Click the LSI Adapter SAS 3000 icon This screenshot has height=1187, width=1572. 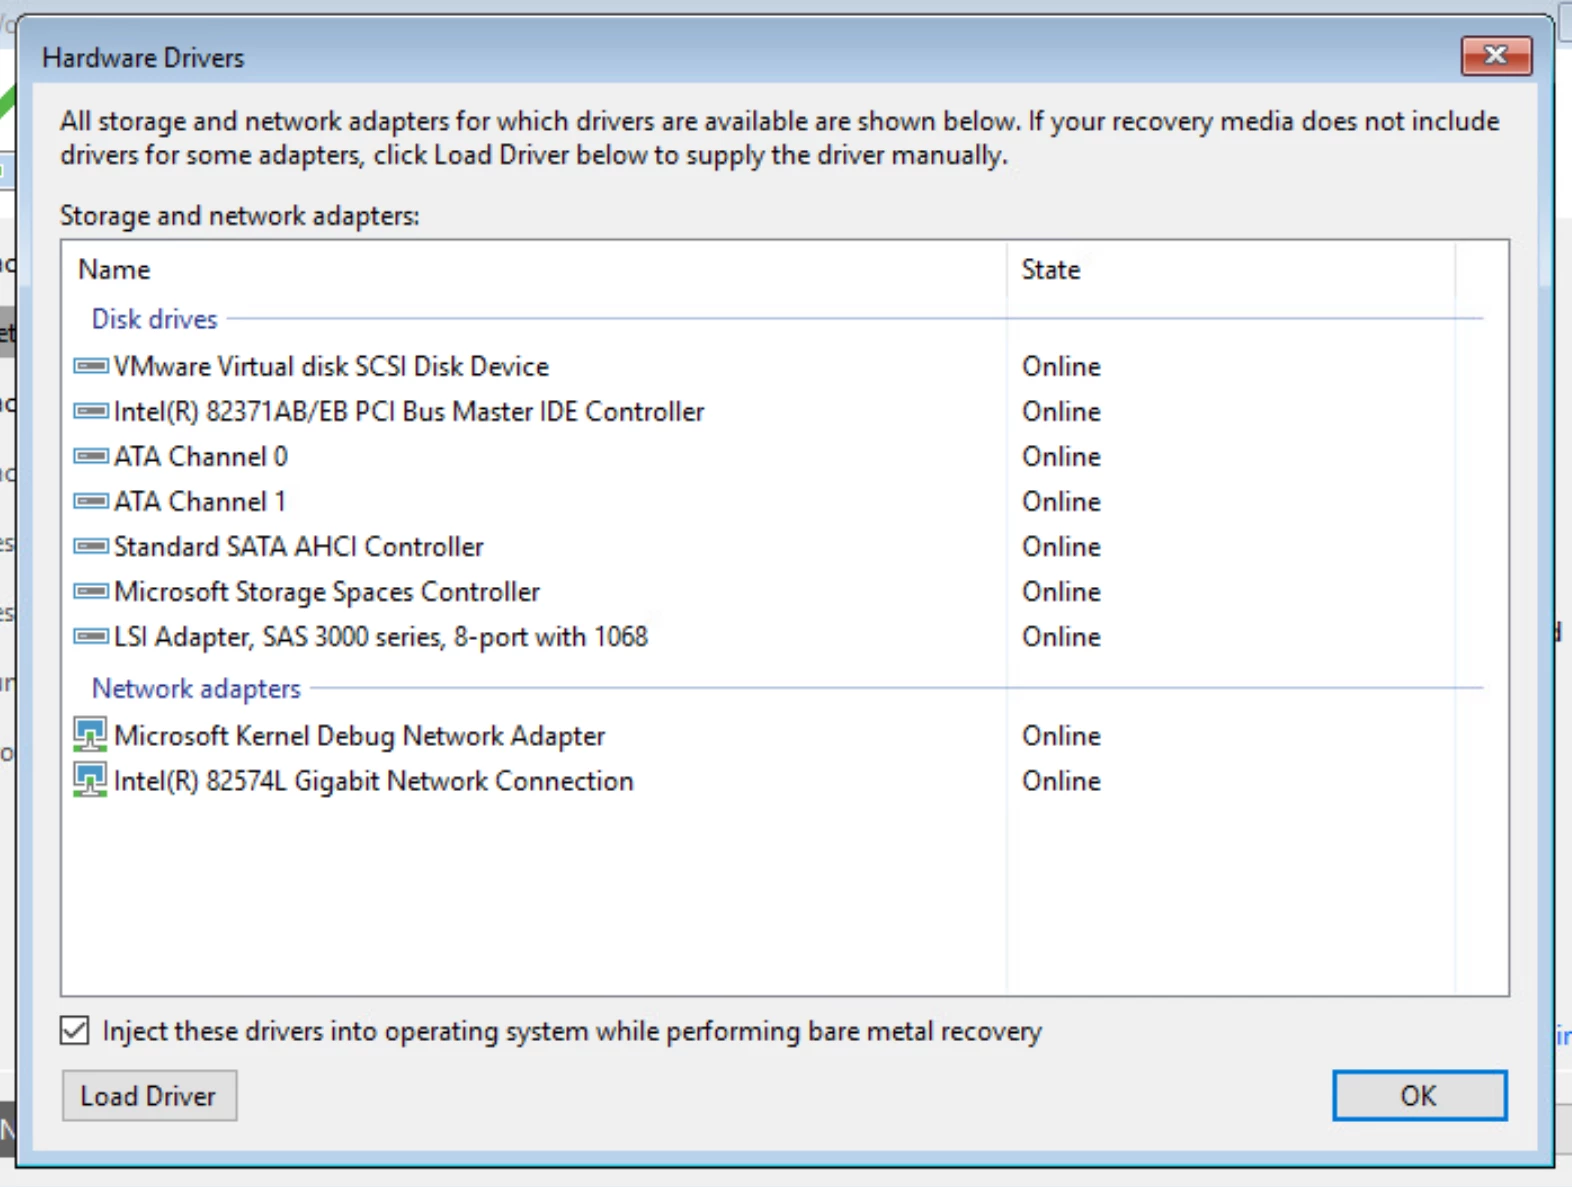[x=91, y=636]
